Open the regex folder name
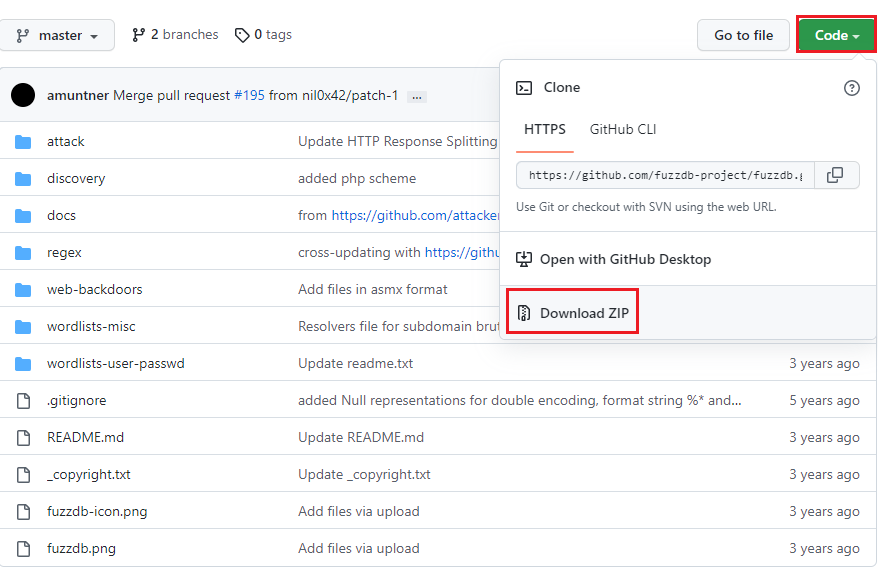 tap(64, 253)
